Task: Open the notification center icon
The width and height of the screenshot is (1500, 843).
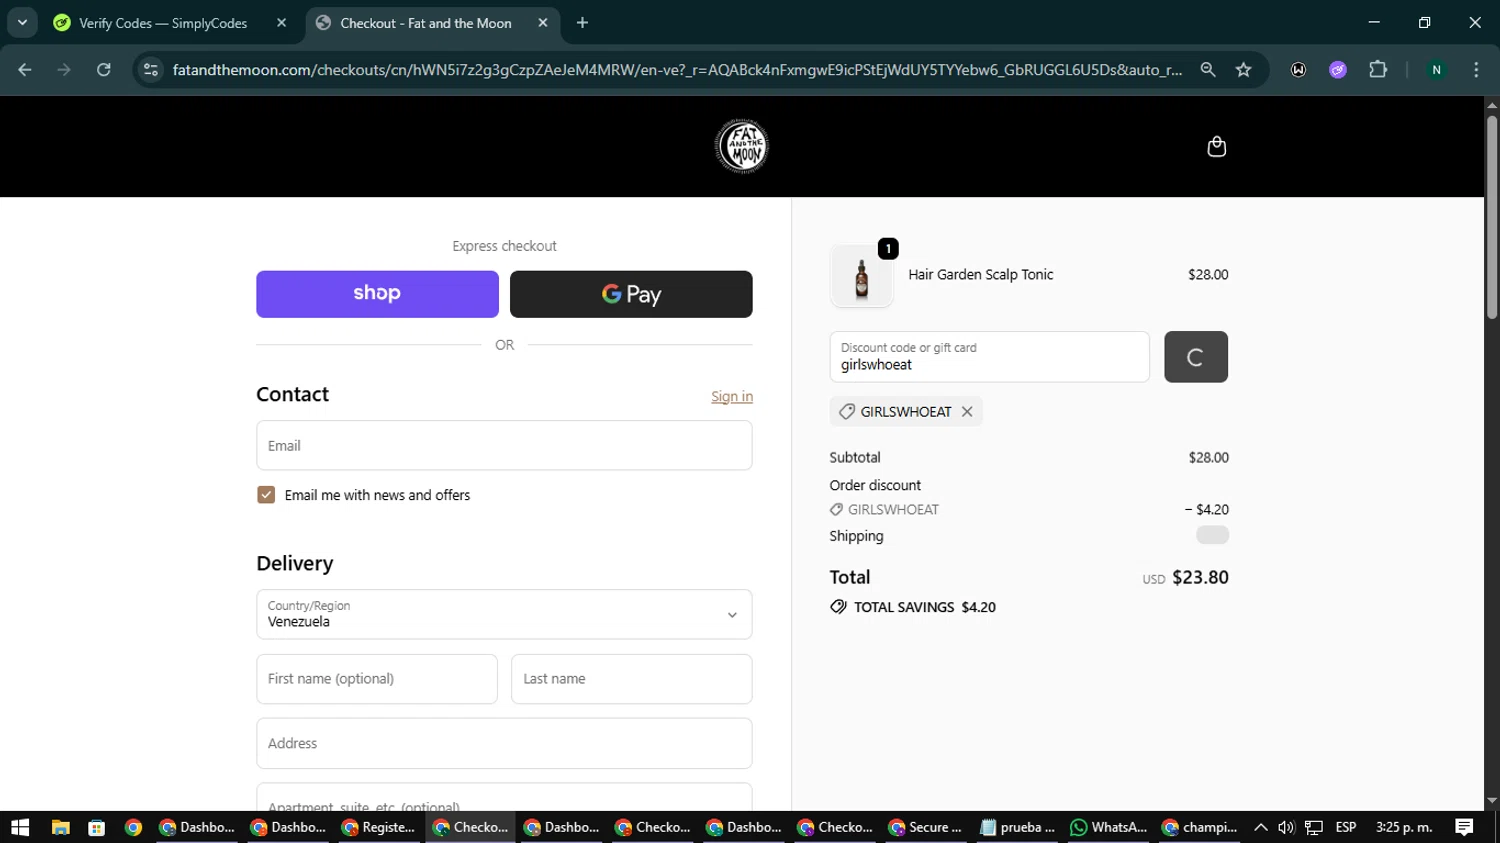Action: 1464,827
